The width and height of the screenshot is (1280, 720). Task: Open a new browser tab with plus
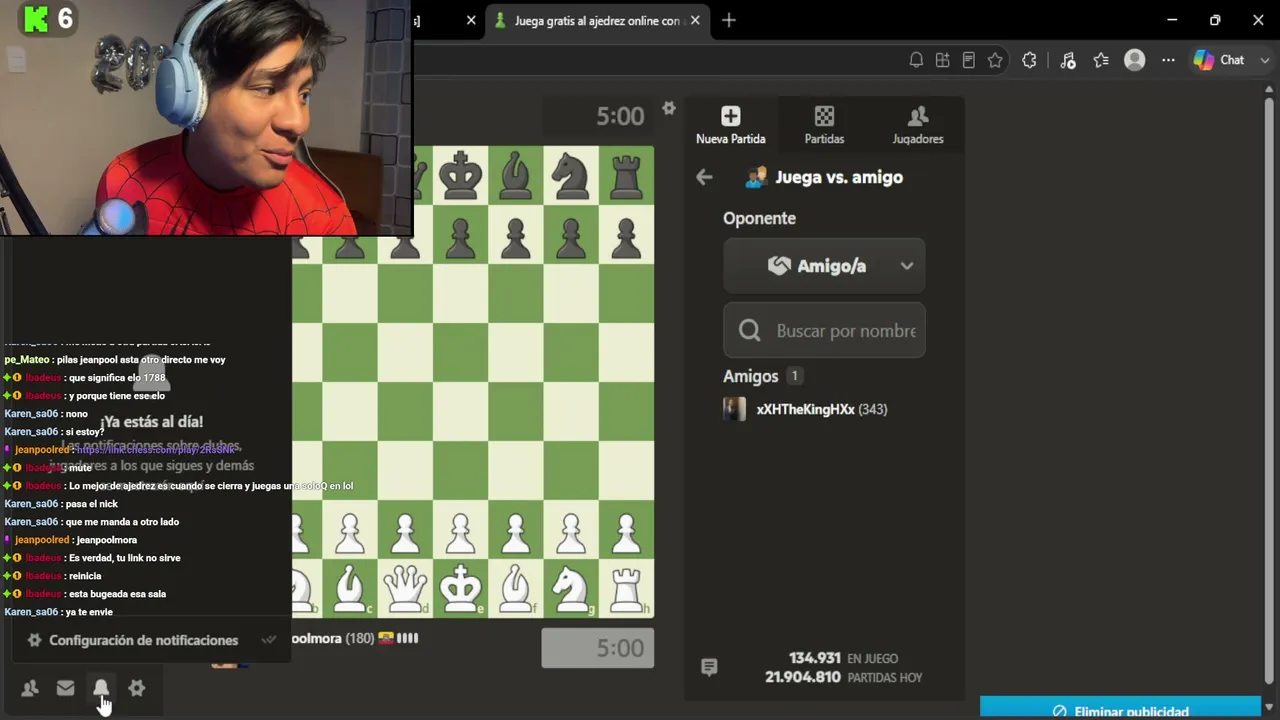coord(728,20)
